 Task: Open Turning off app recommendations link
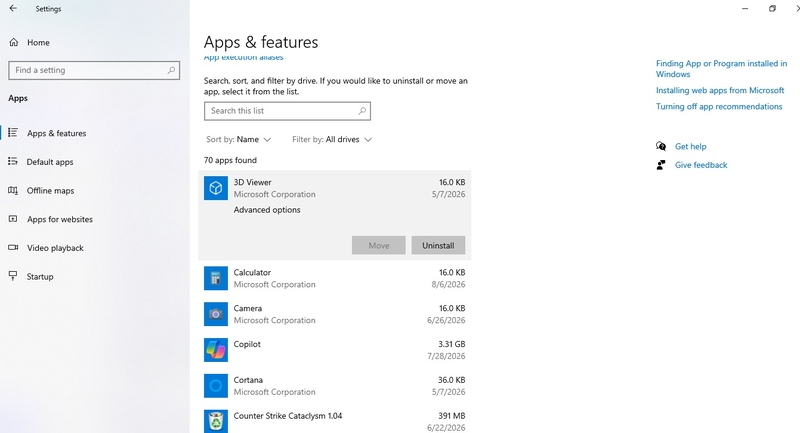(719, 106)
